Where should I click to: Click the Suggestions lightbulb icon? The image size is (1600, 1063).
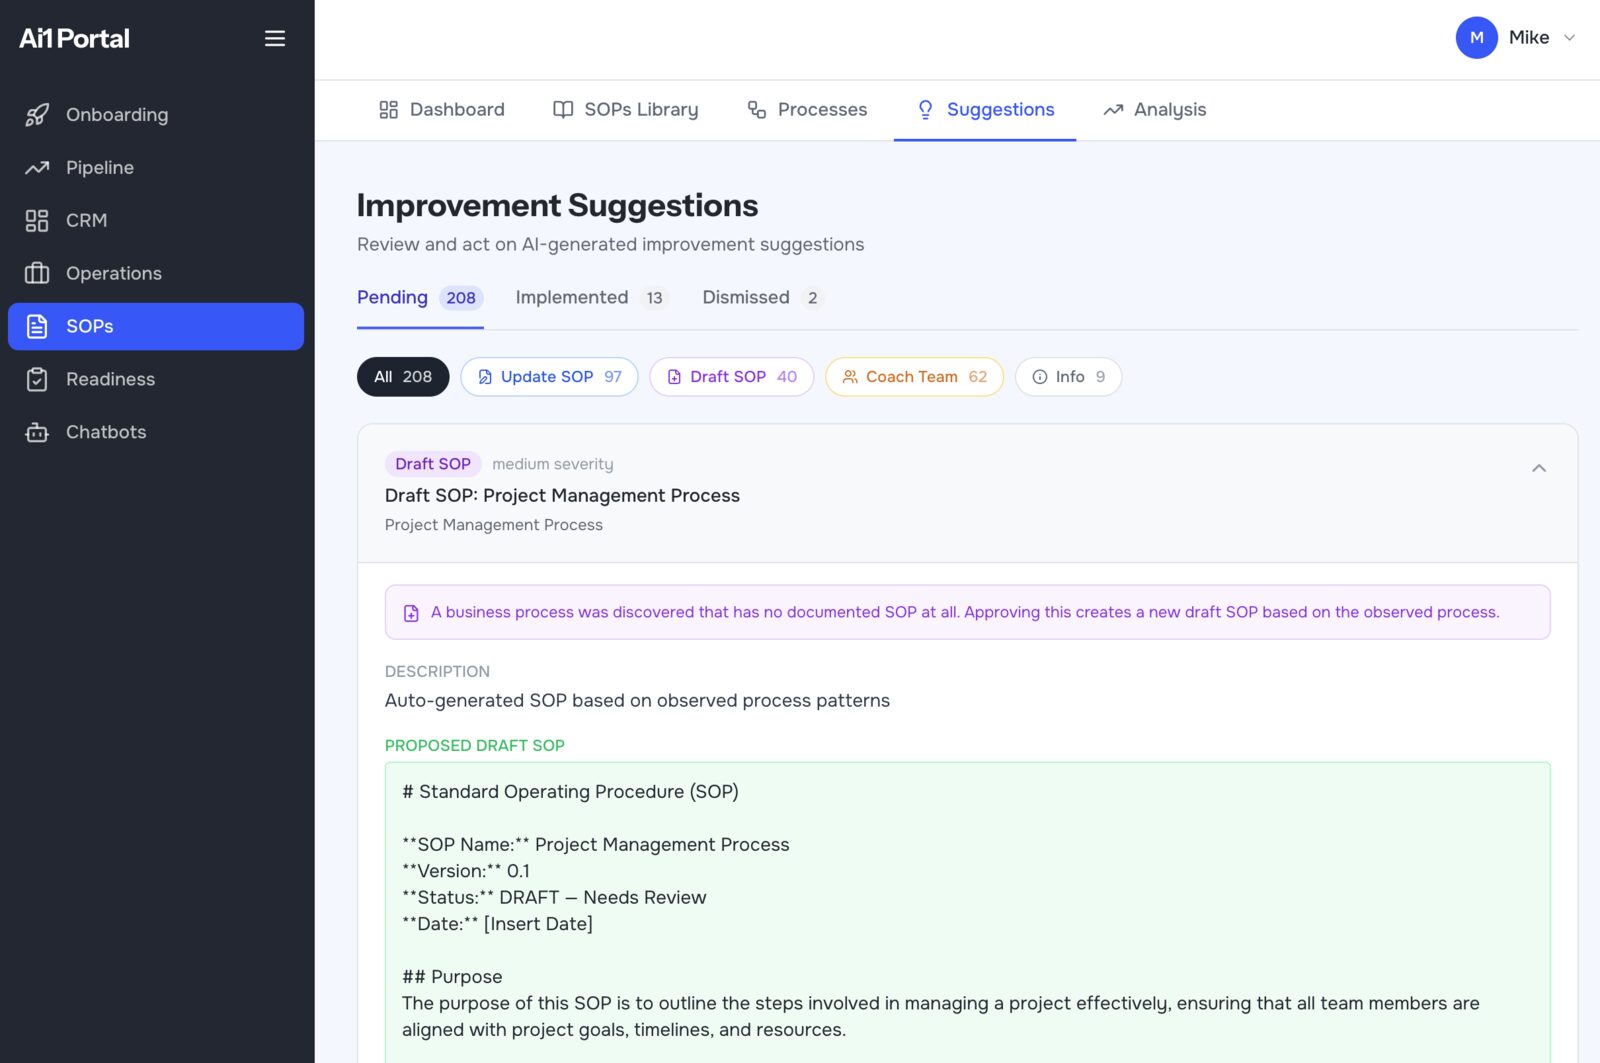[925, 110]
